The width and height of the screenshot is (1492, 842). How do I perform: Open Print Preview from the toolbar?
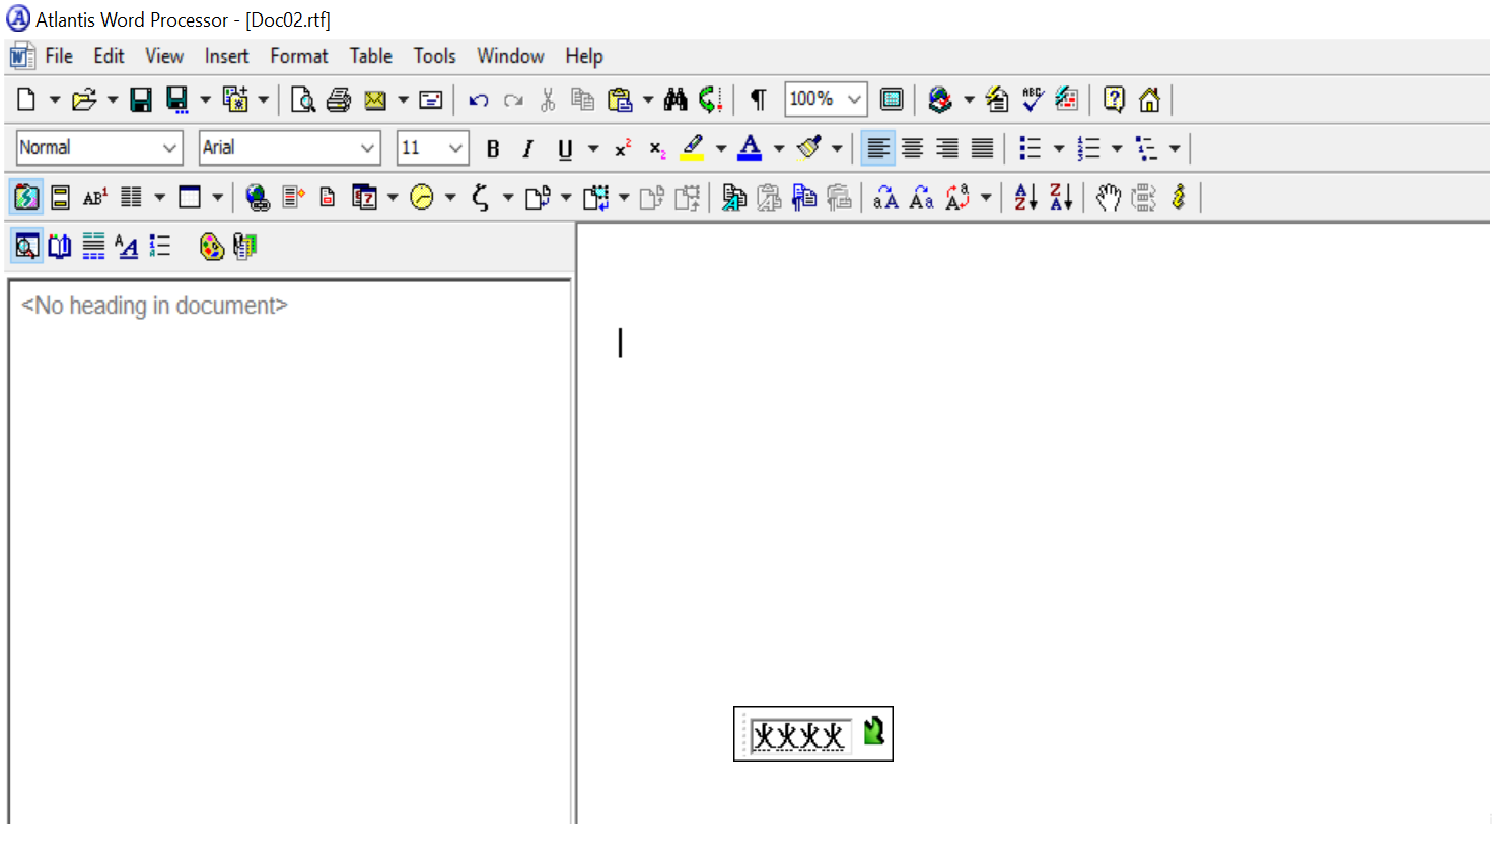tap(302, 99)
